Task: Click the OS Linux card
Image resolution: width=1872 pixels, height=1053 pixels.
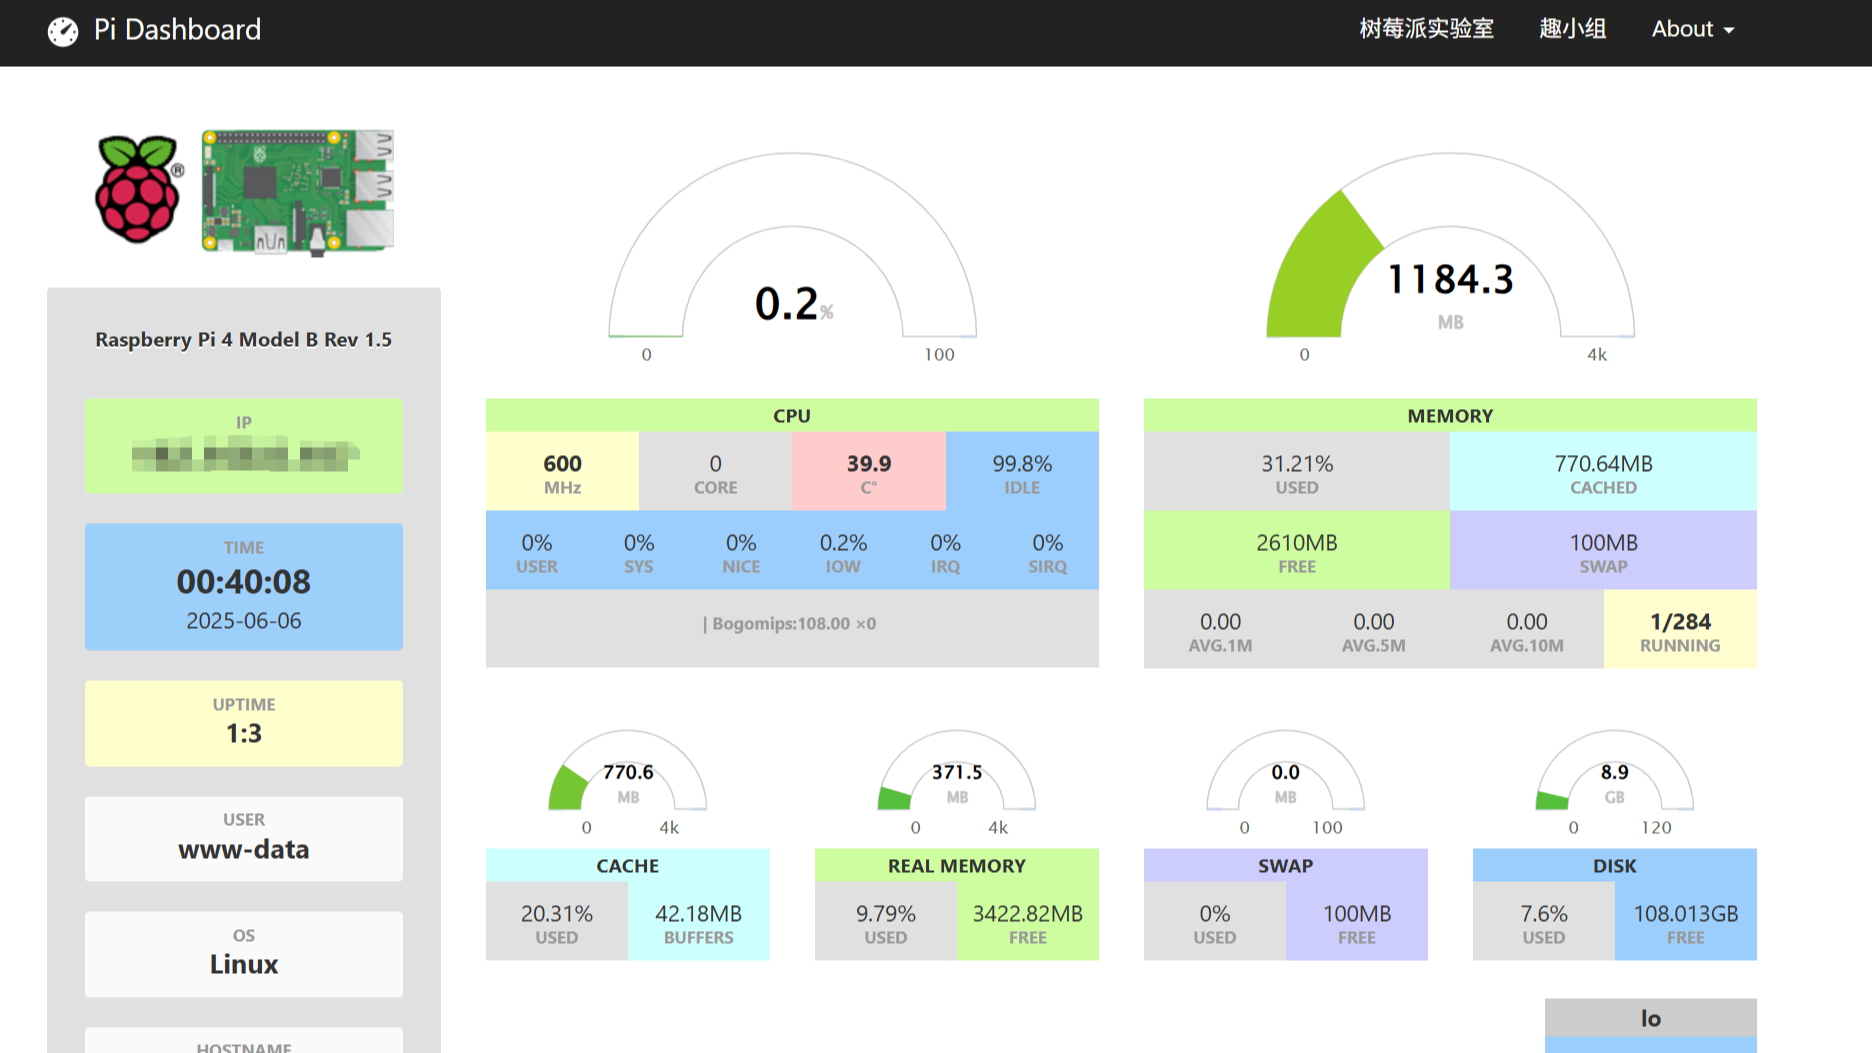Action: click(x=244, y=954)
